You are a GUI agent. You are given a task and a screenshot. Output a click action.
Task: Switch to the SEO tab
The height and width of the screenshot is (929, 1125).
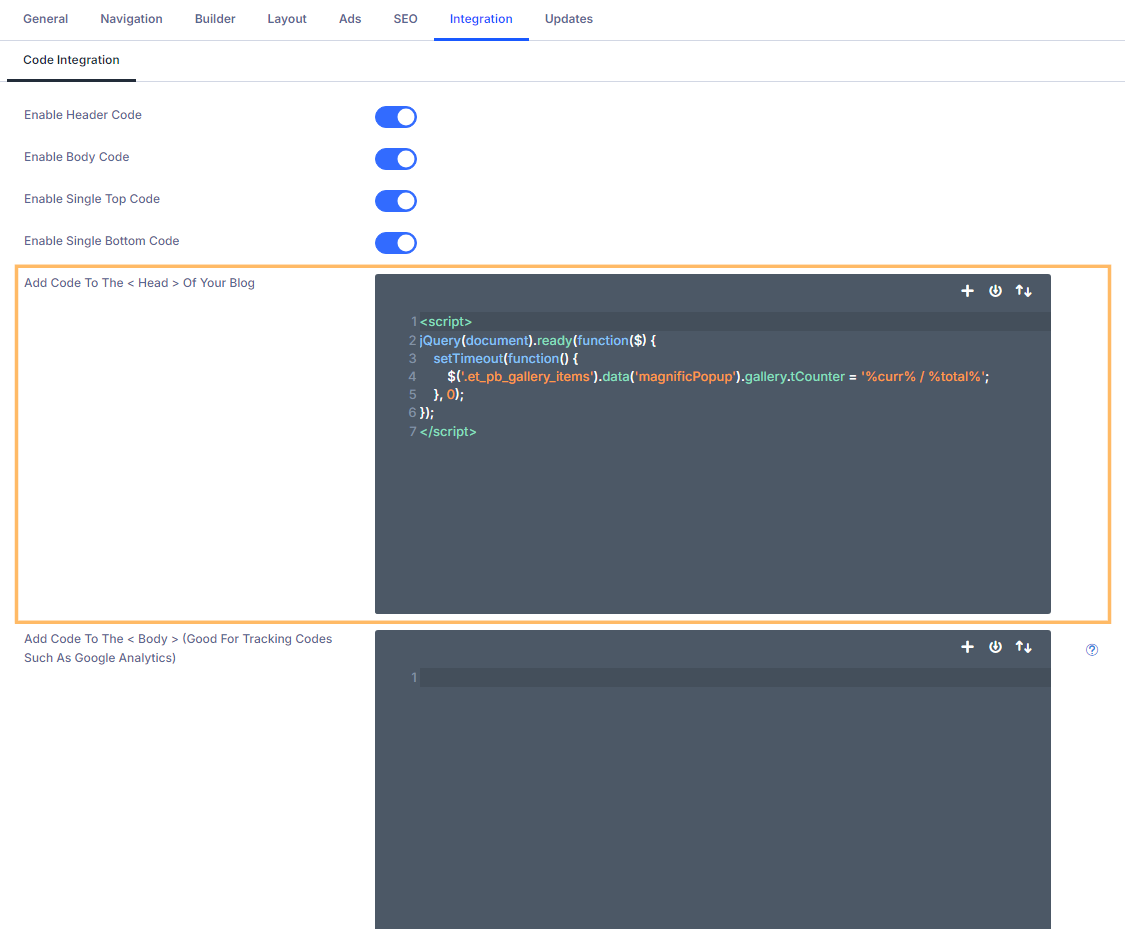click(x=405, y=19)
